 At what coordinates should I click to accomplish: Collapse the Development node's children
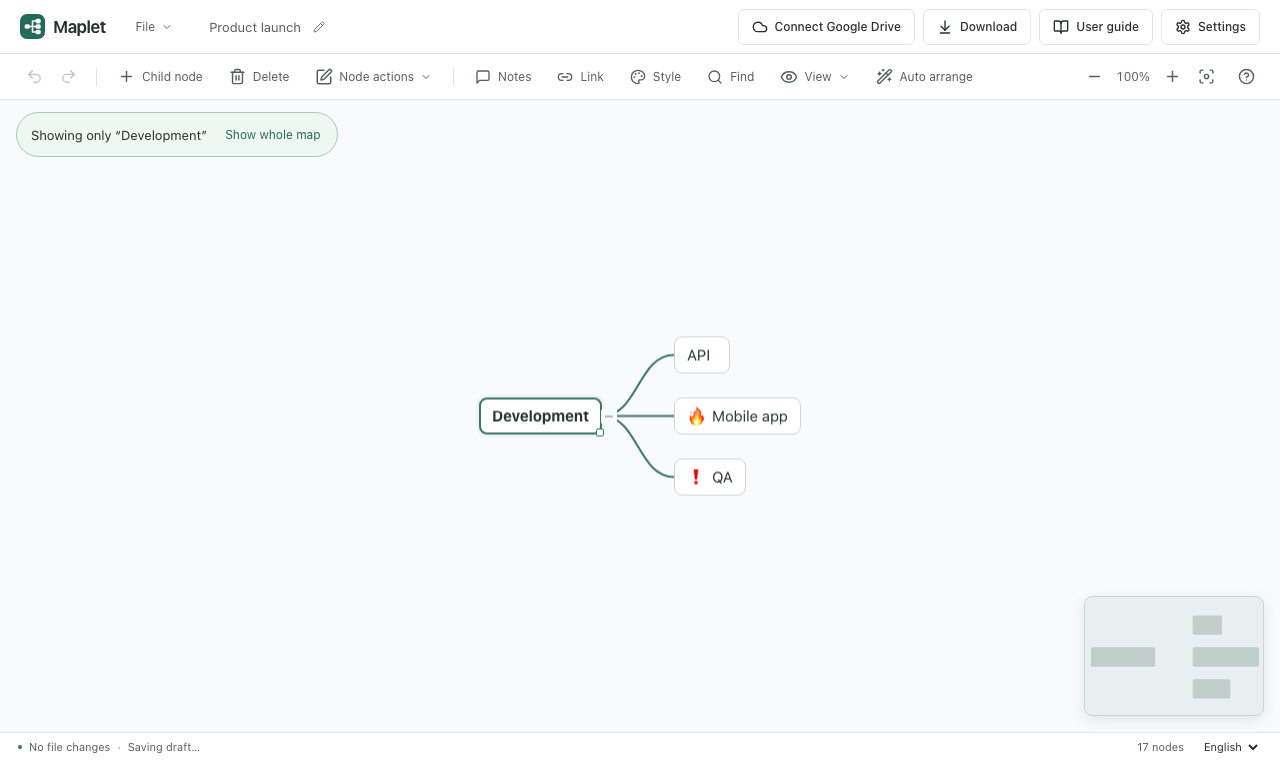(x=609, y=416)
